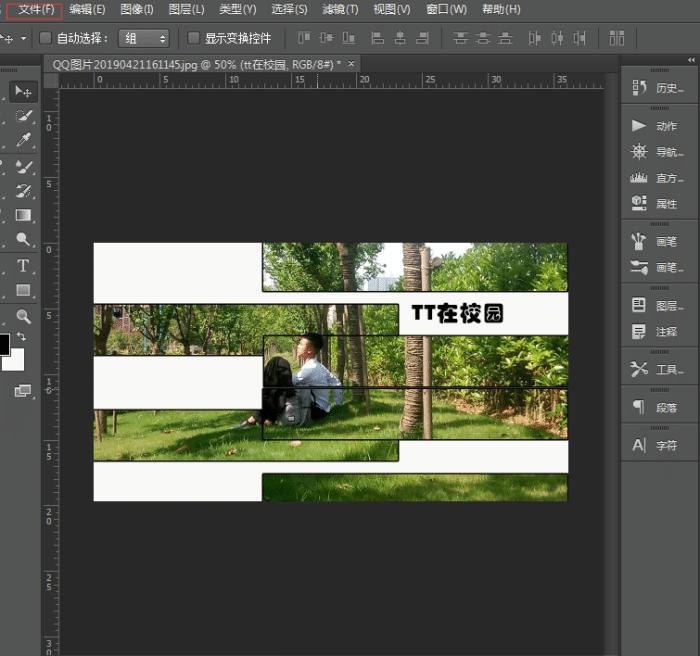Click the black foreground color swatch
The height and width of the screenshot is (656, 700).
(x=4, y=344)
